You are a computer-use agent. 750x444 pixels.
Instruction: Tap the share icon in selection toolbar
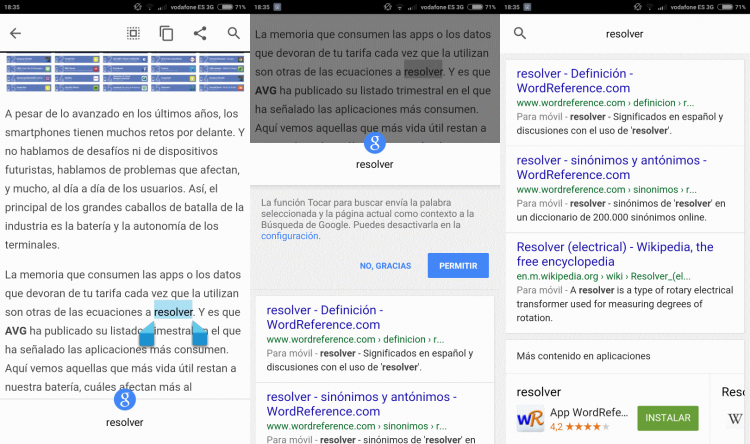(200, 33)
